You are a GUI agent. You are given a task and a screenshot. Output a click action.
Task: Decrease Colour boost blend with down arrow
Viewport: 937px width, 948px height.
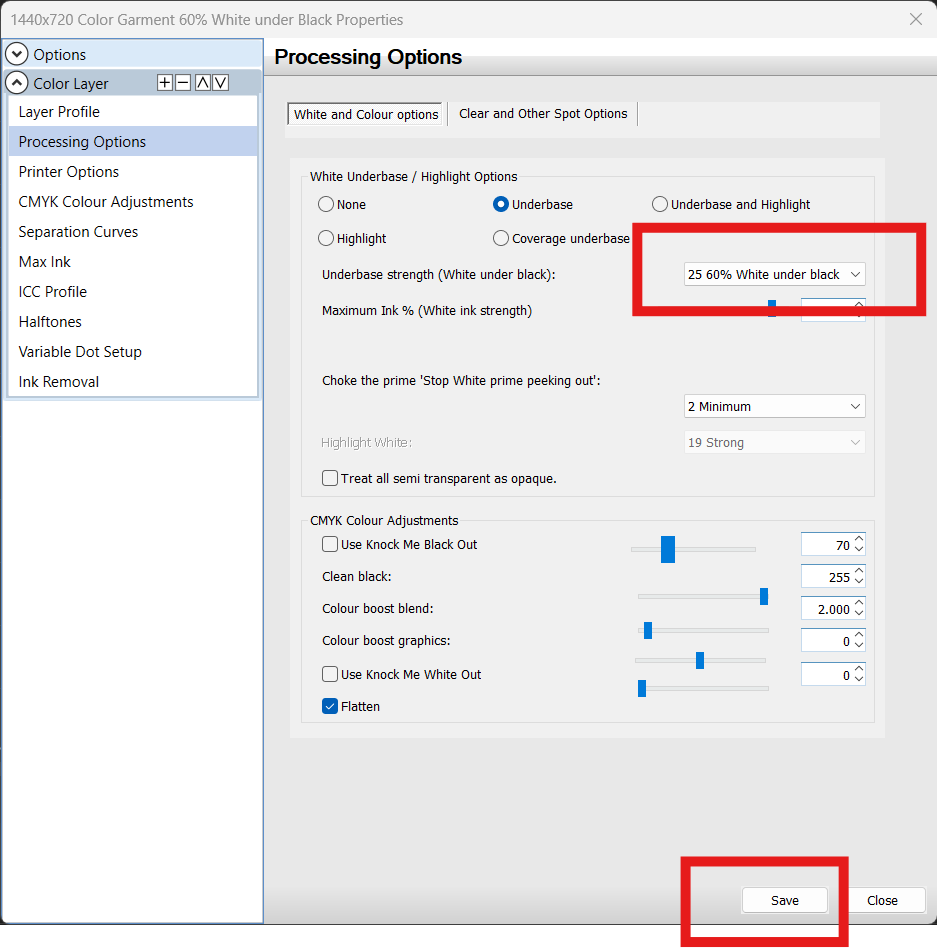point(859,614)
